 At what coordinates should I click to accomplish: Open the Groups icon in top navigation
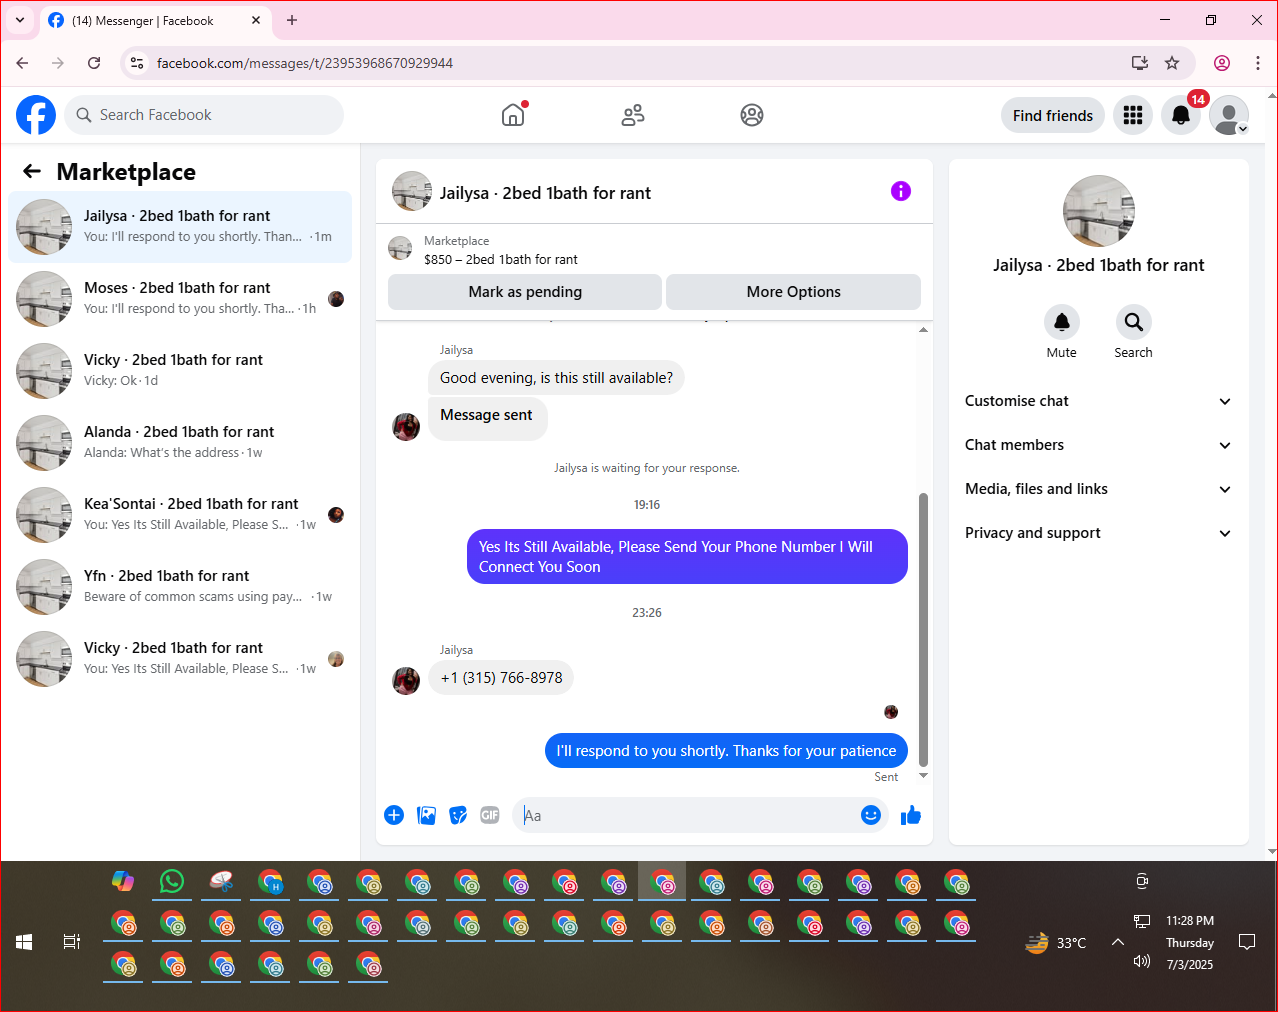point(752,115)
